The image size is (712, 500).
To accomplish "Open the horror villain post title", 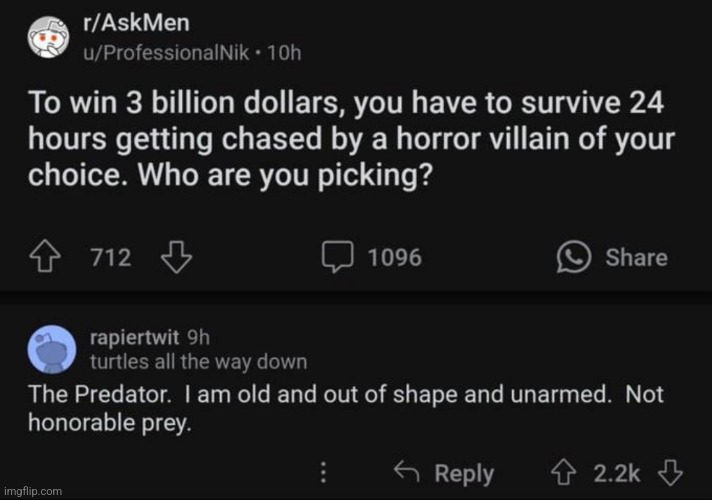I will tap(351, 139).
